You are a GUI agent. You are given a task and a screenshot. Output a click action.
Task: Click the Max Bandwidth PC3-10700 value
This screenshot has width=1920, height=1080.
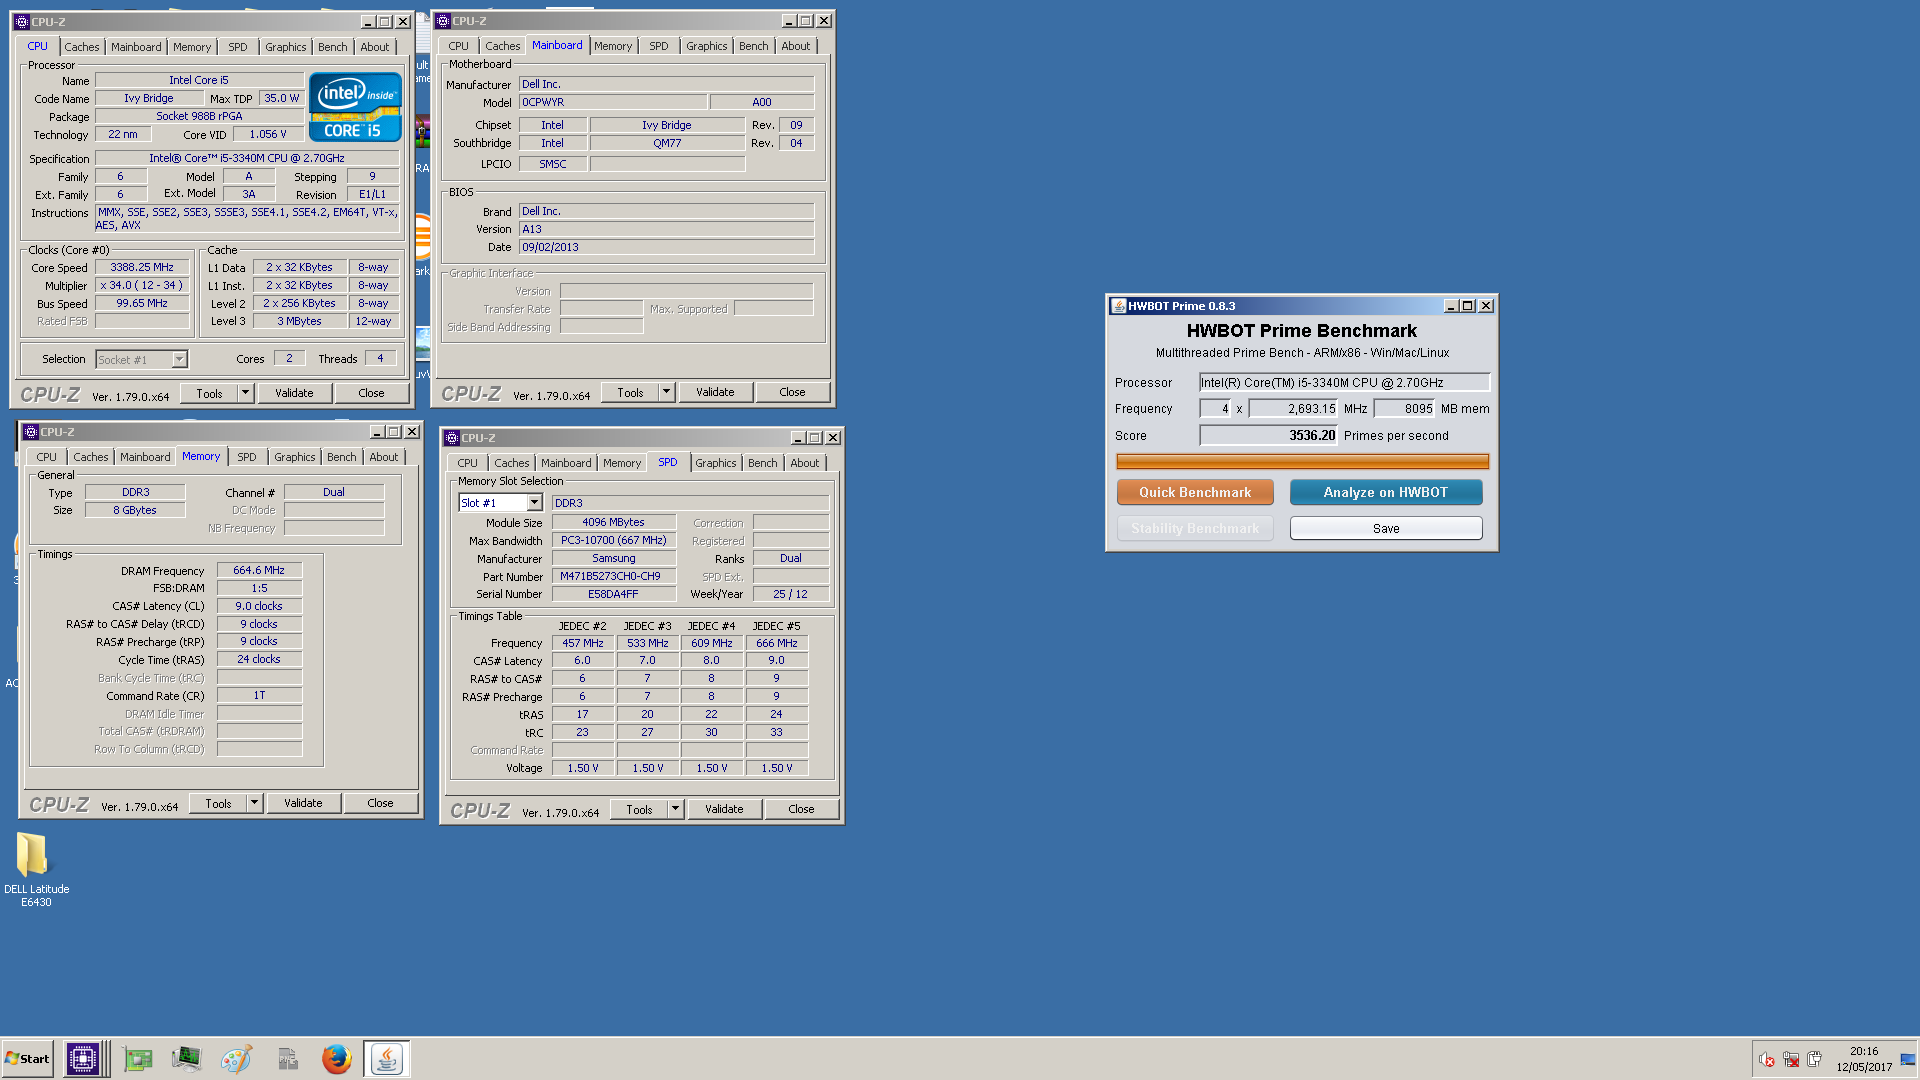614,540
